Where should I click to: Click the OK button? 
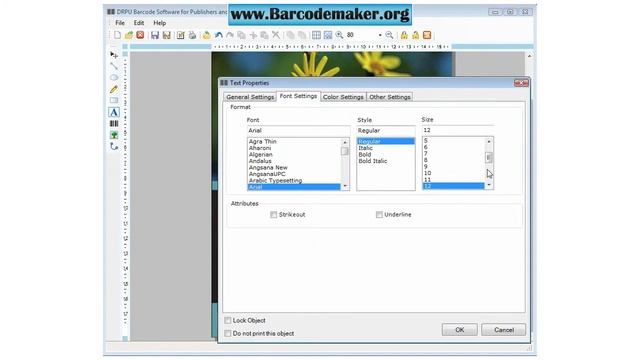460,330
